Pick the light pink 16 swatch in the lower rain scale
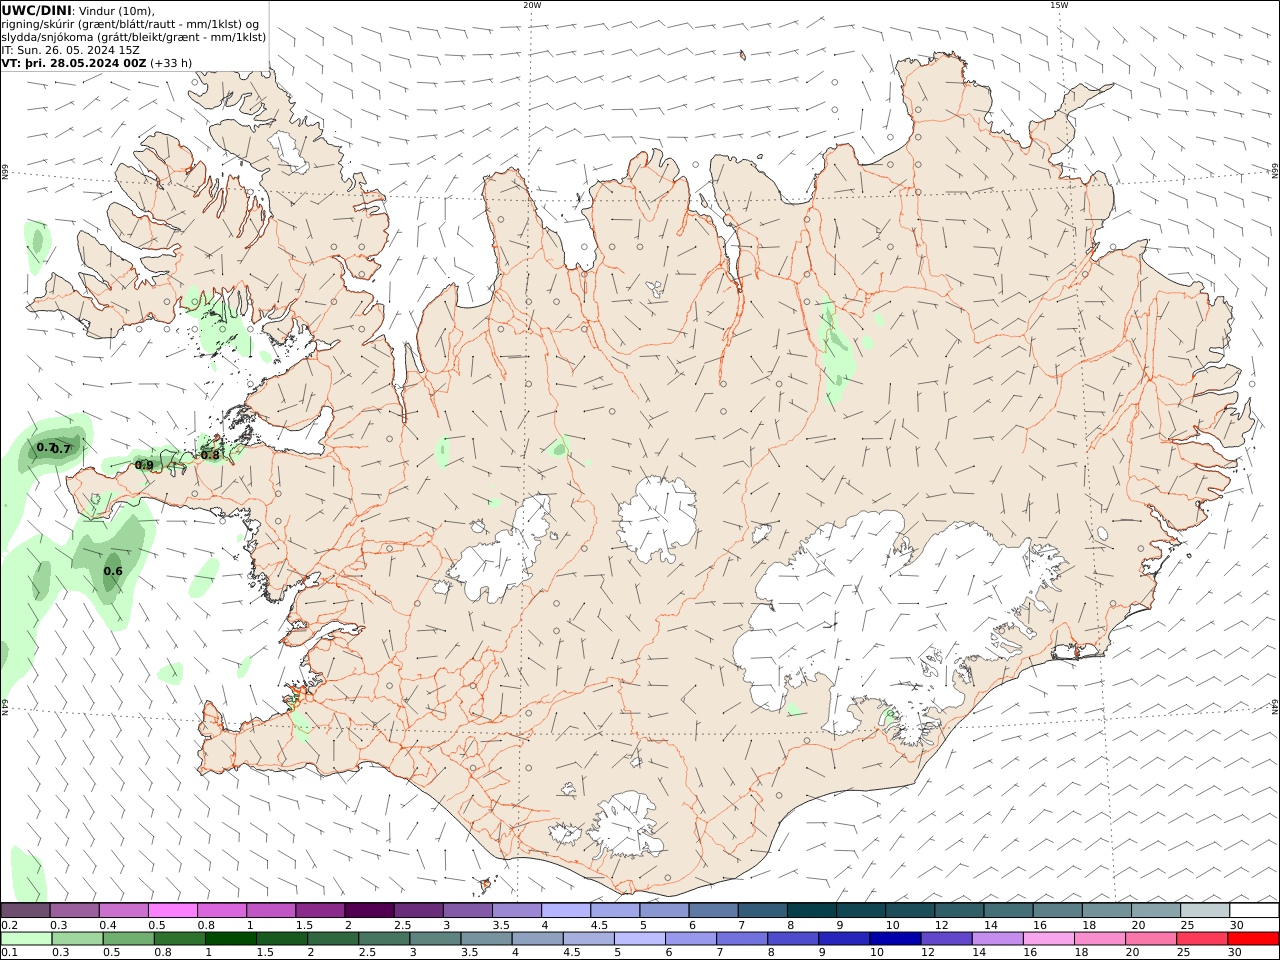 [1049, 939]
